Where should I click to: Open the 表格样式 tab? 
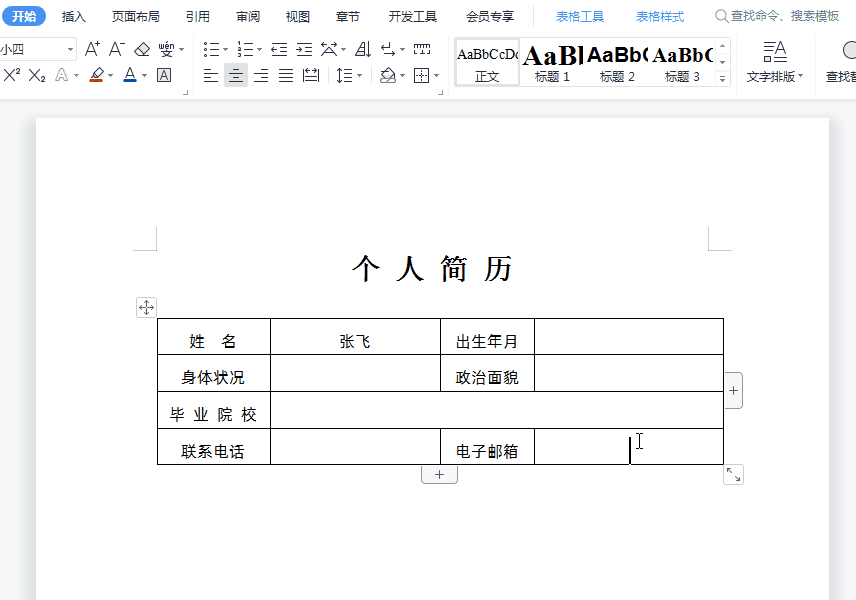click(x=659, y=17)
